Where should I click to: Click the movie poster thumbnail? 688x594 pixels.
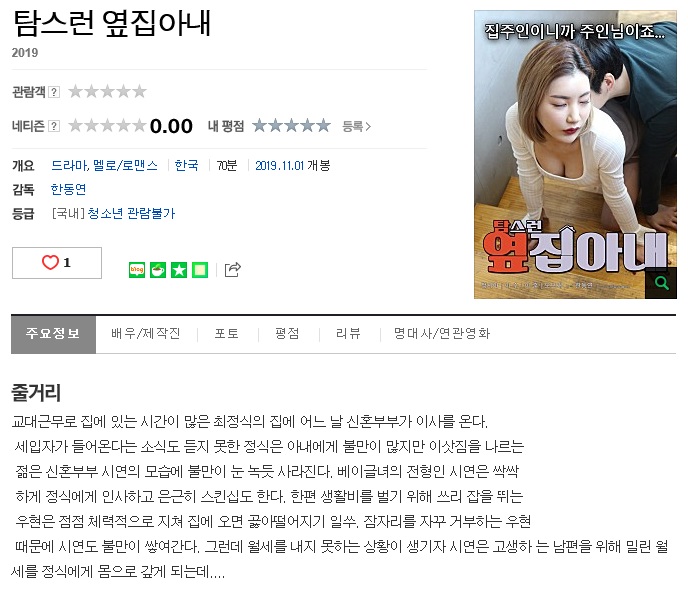(x=575, y=154)
